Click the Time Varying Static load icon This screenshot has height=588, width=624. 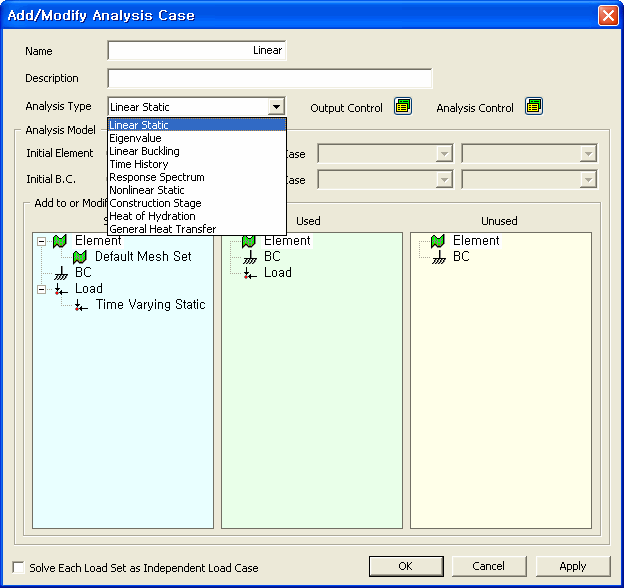point(80,305)
